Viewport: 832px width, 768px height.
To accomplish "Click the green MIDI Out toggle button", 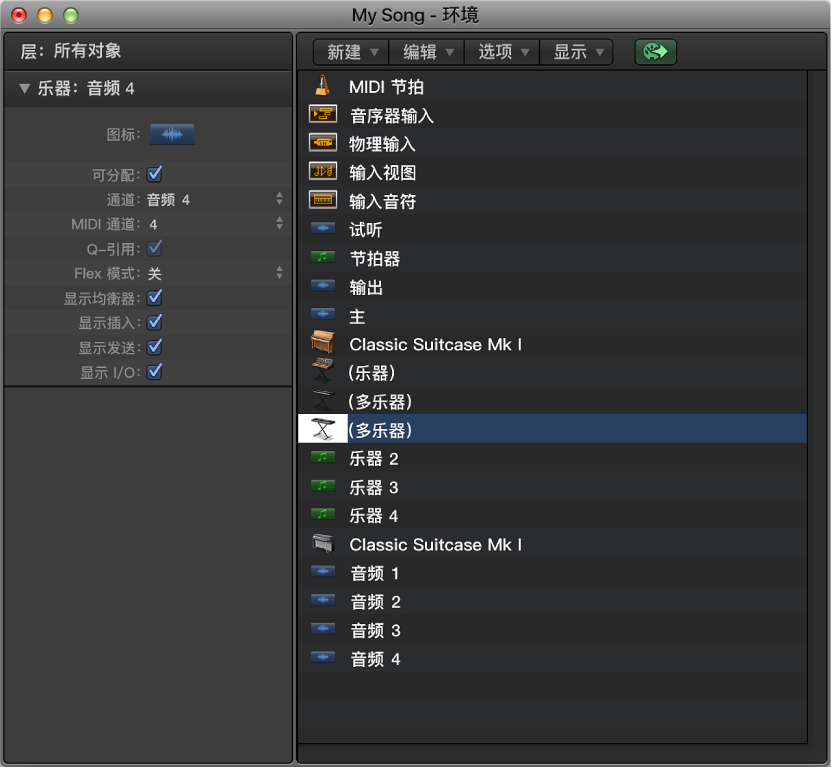I will [x=656, y=52].
